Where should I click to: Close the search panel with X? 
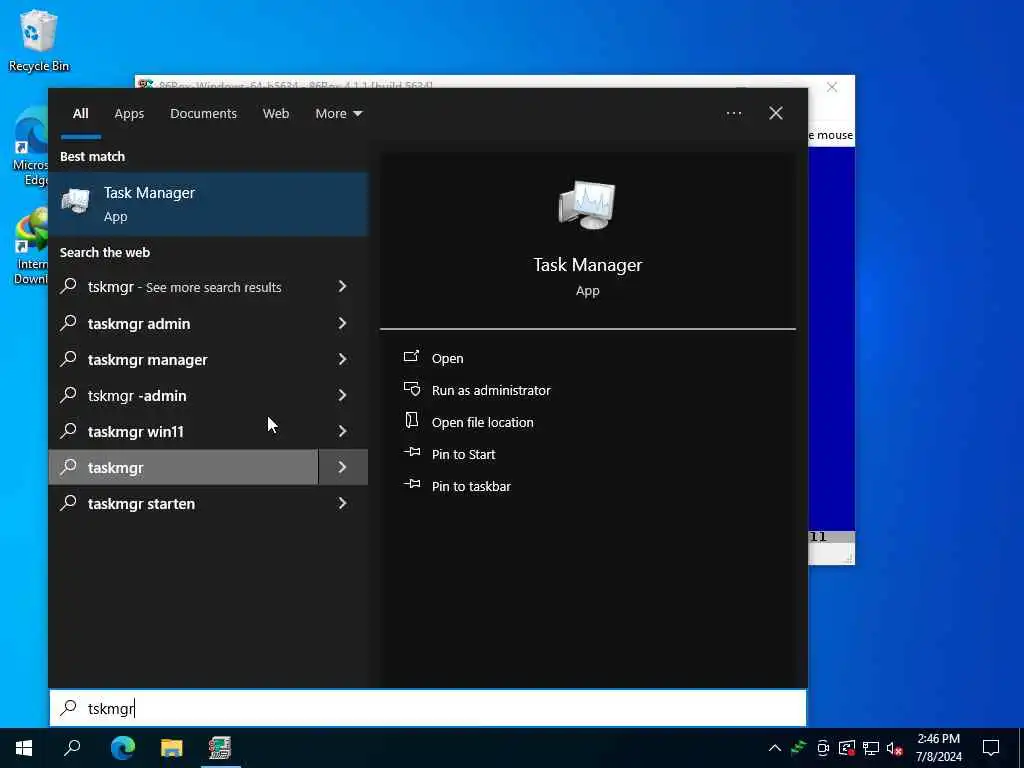tap(776, 113)
